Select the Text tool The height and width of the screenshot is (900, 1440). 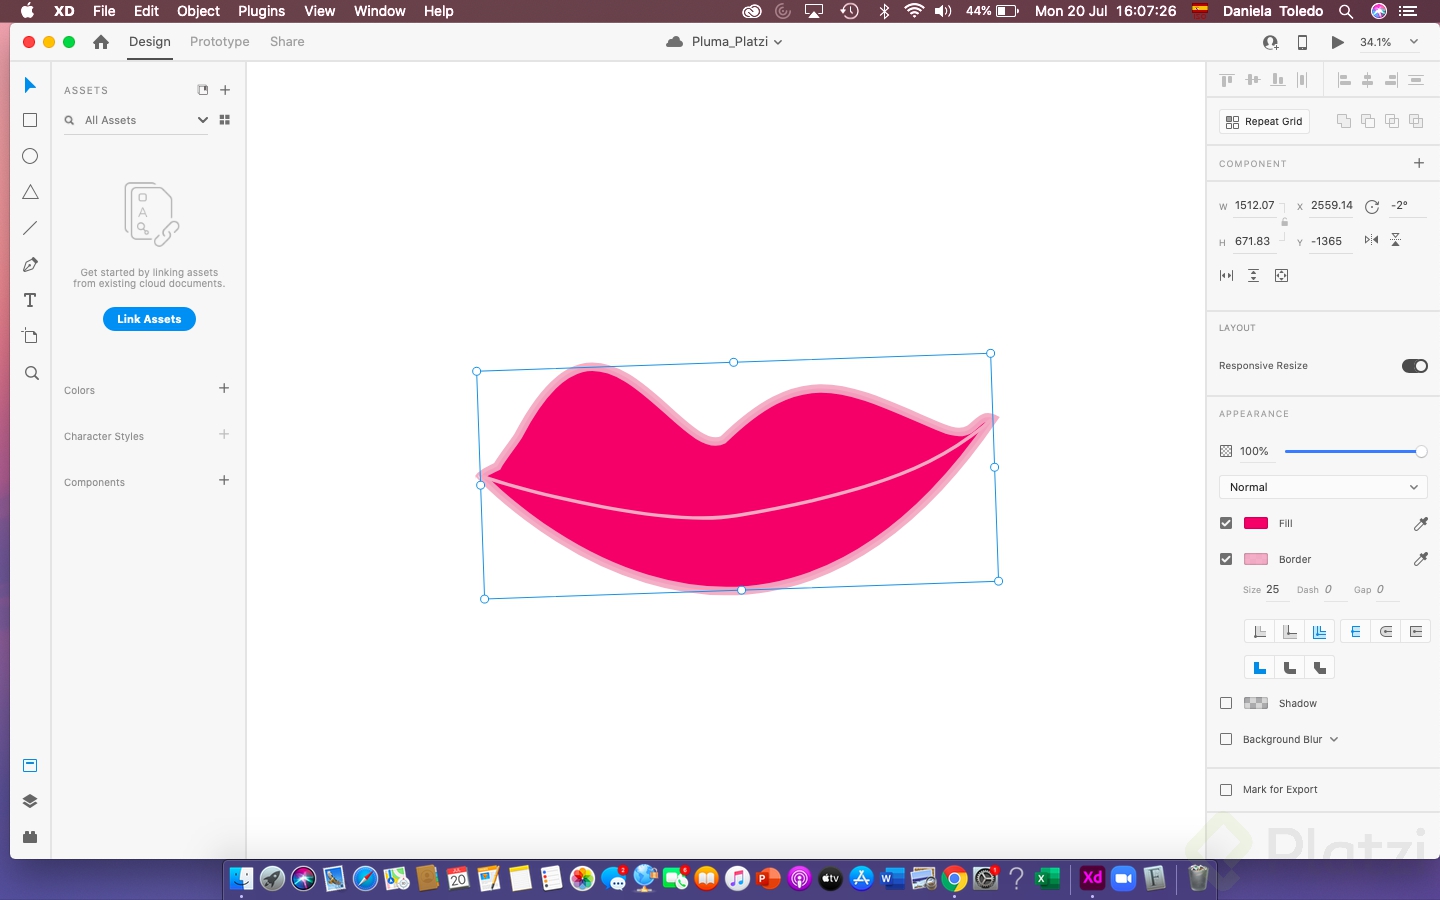coord(29,300)
